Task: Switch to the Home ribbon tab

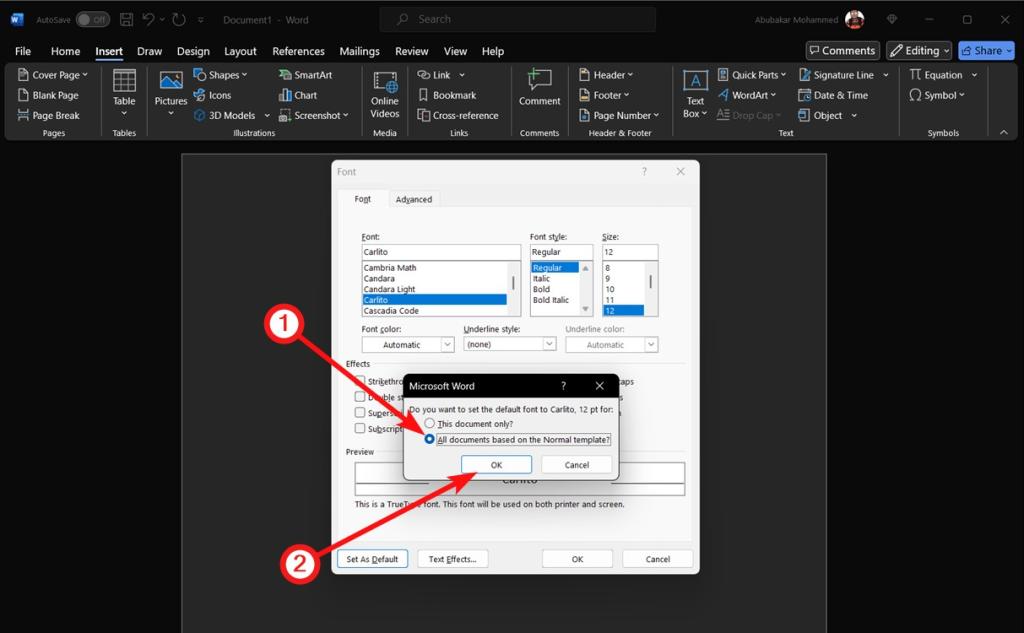Action: 65,51
